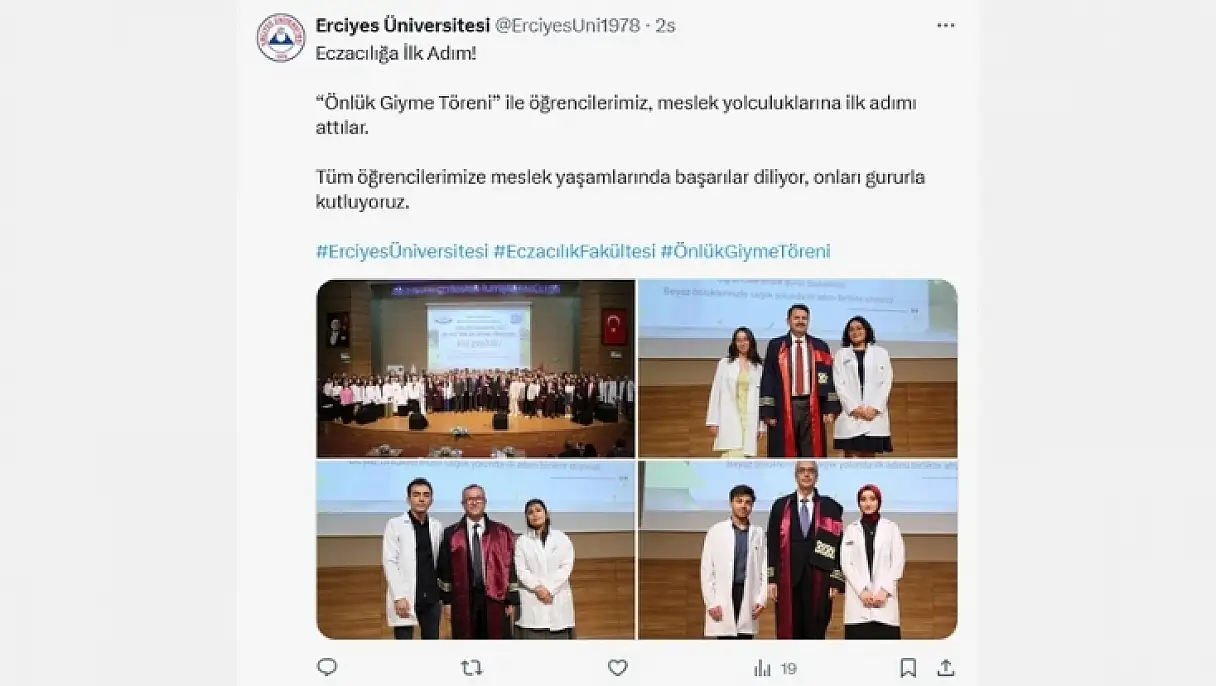Open the bottom-left photo with maroon gown
The width and height of the screenshot is (1216, 686).
(476, 550)
